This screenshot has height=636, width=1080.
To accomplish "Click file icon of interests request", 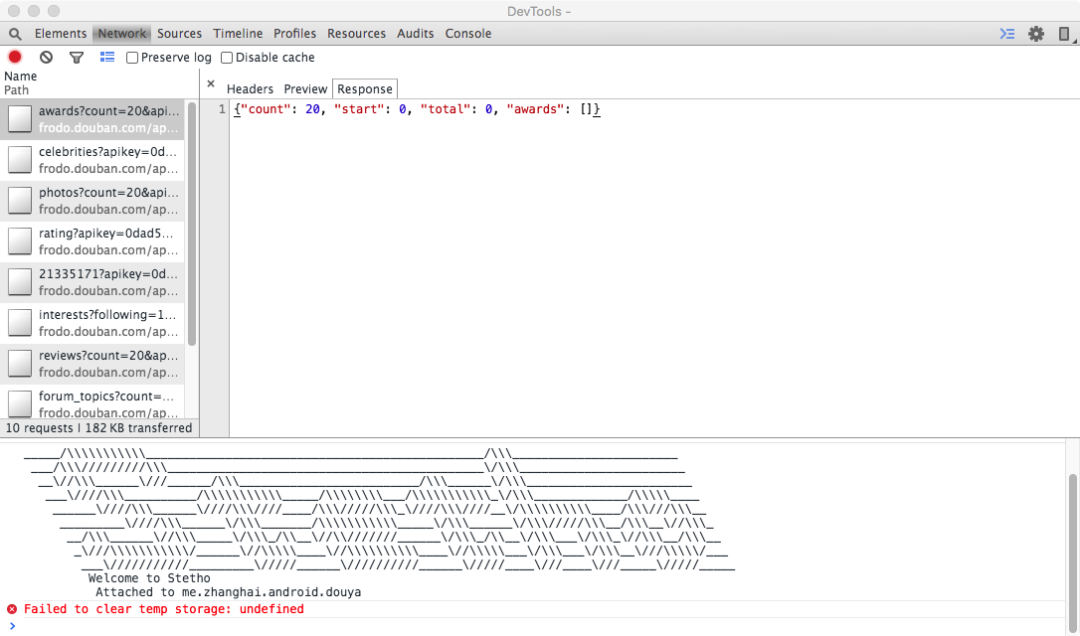I will click(x=19, y=322).
